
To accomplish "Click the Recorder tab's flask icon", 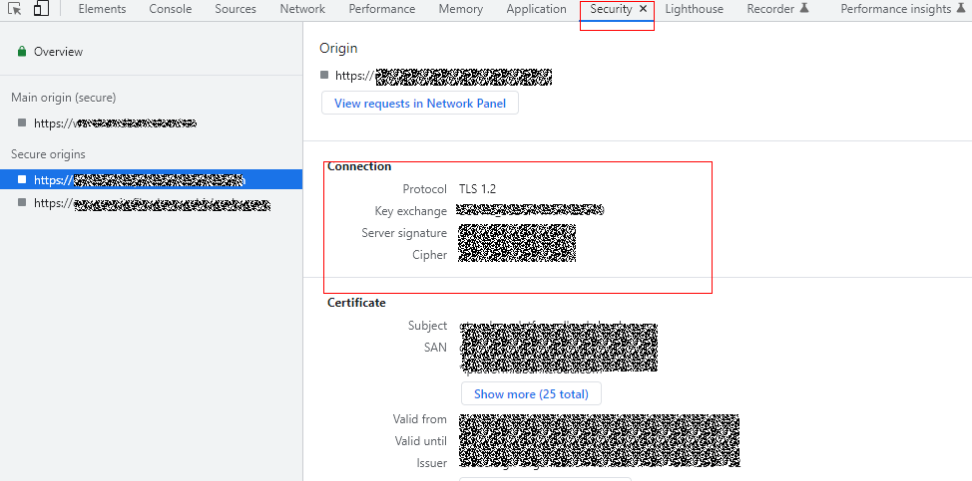I will (804, 9).
